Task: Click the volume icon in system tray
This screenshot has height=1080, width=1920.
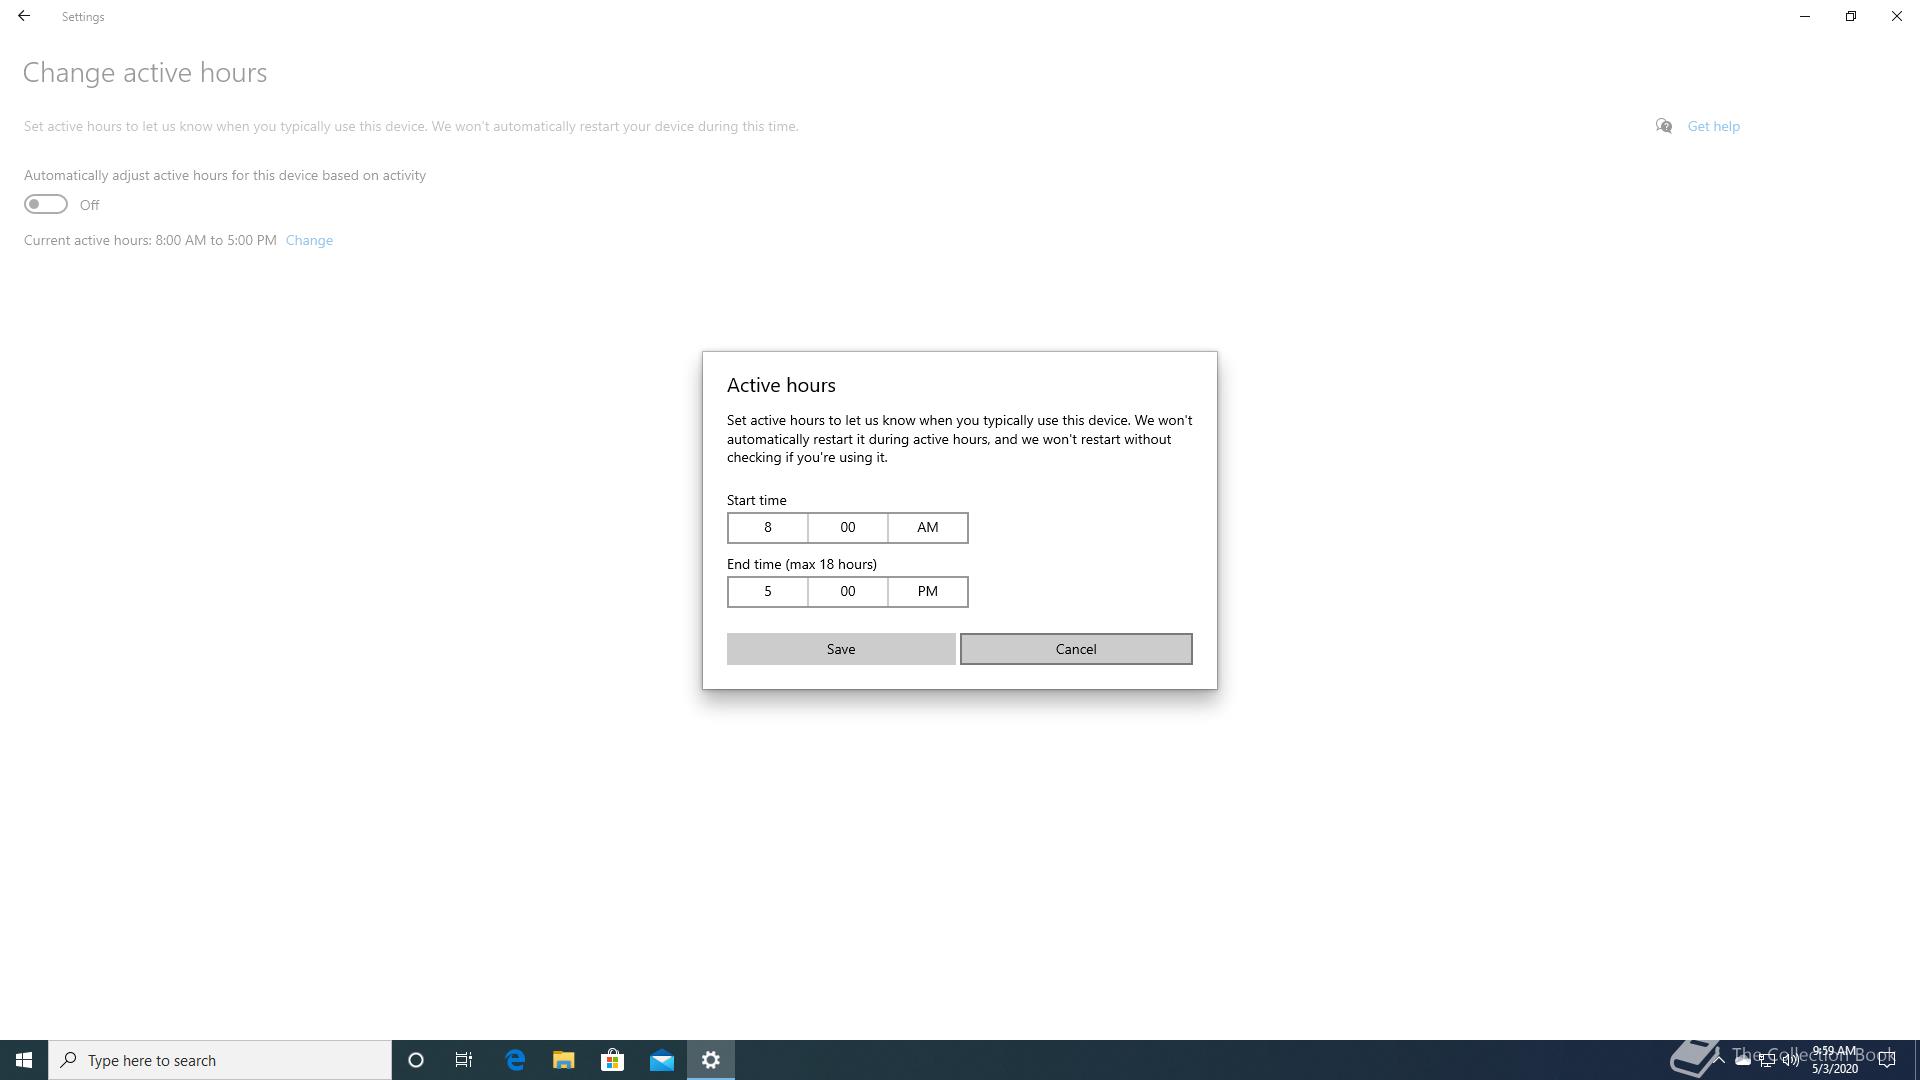Action: click(x=1791, y=1060)
